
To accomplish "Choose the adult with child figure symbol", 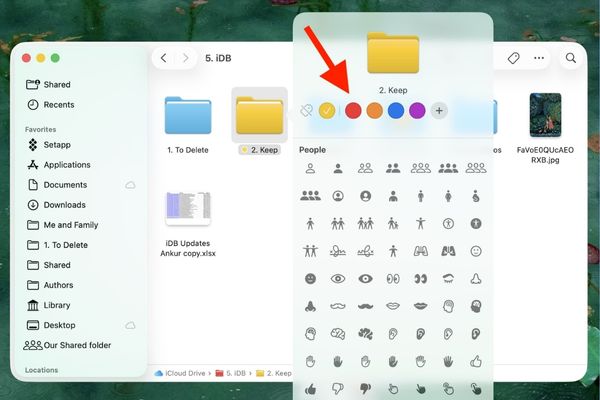I will coord(393,224).
